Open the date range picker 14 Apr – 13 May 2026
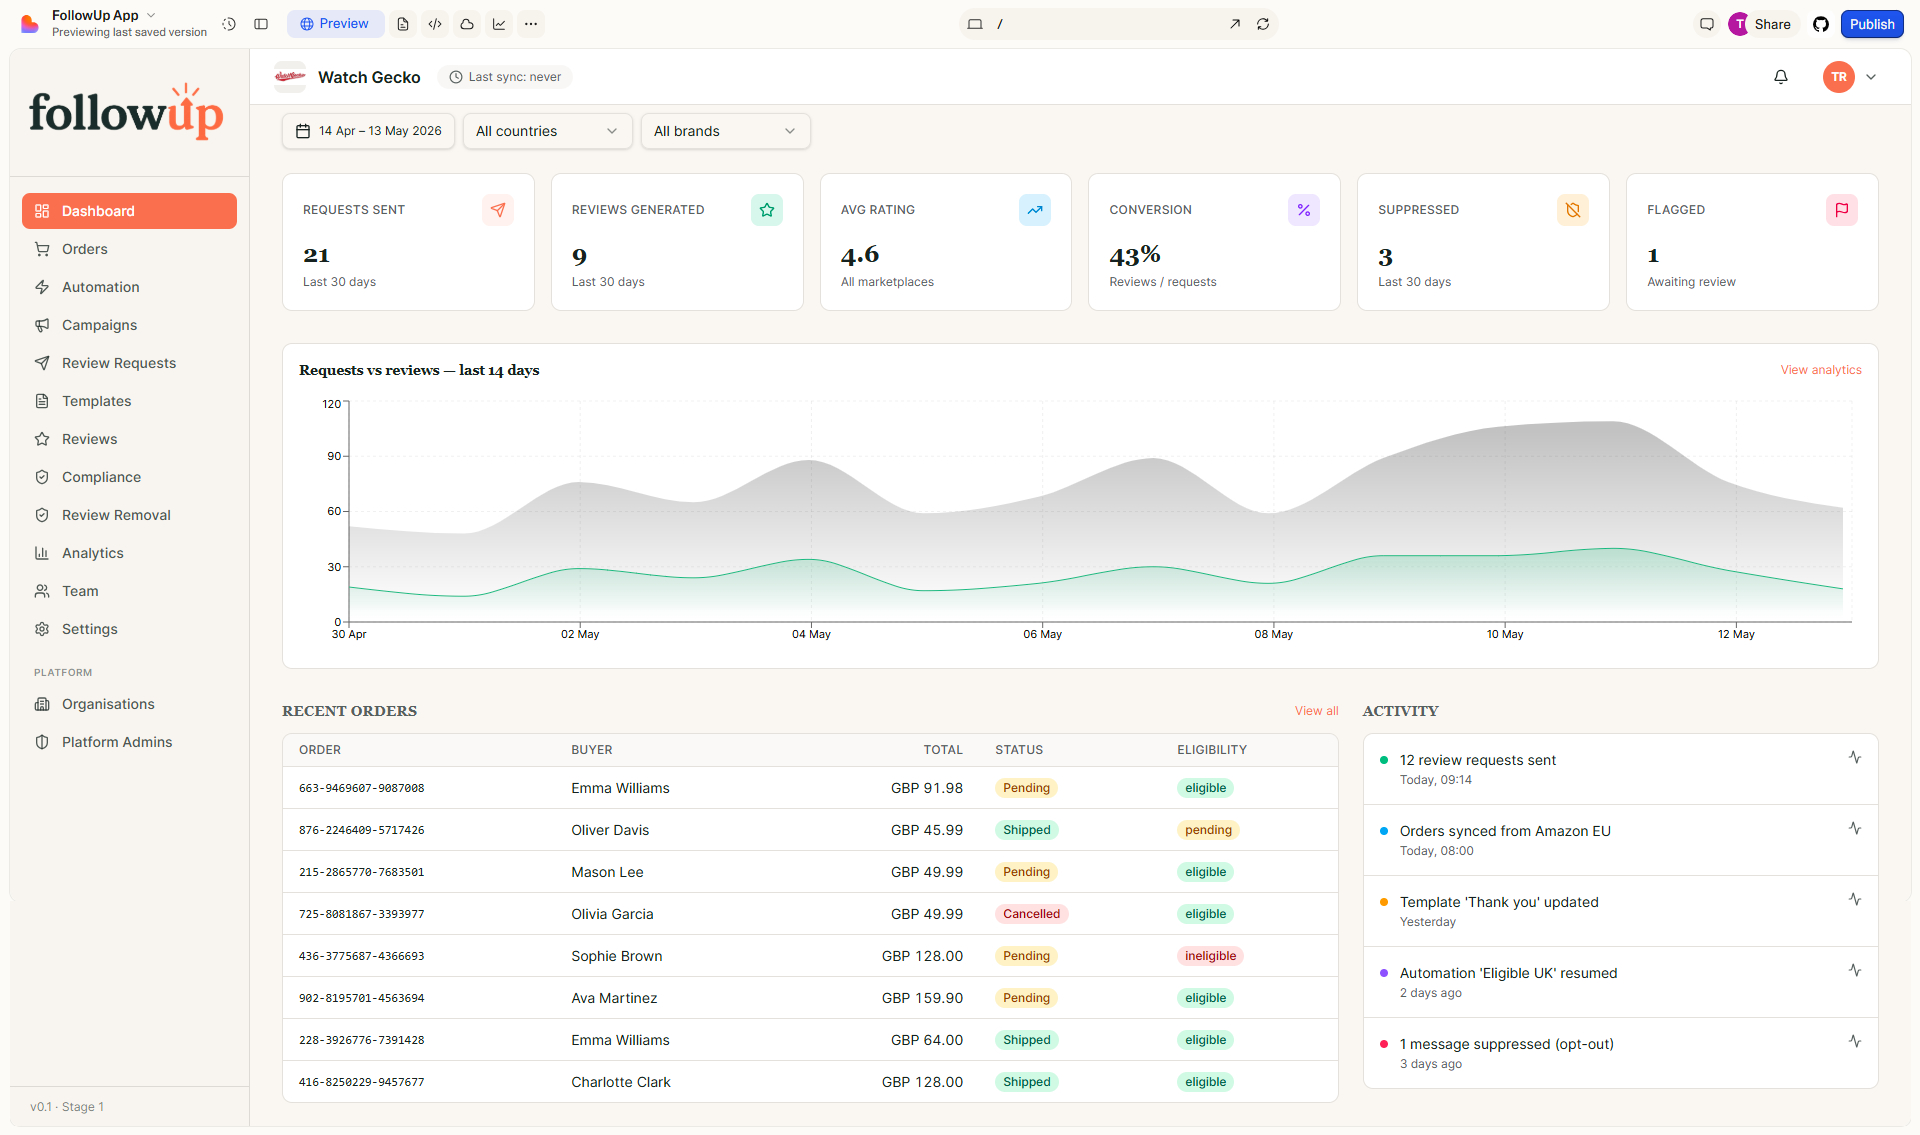This screenshot has width=1920, height=1135. 368,131
